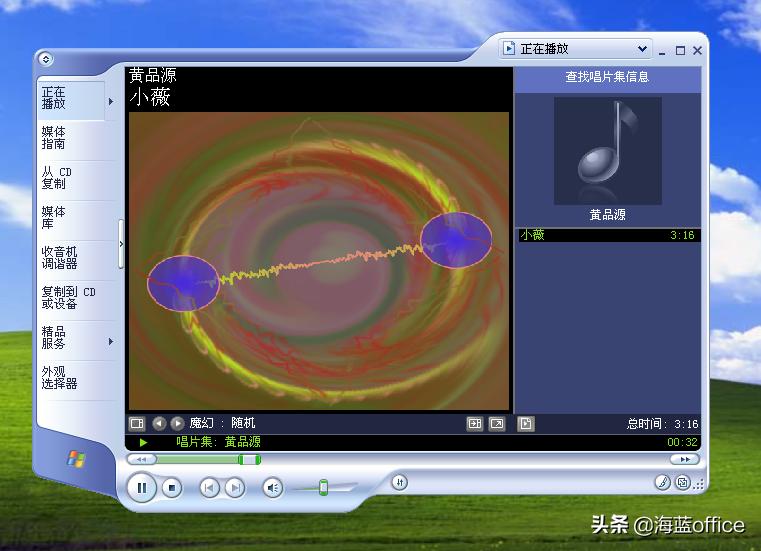Switch to next visualization
The image size is (761, 551).
click(177, 424)
